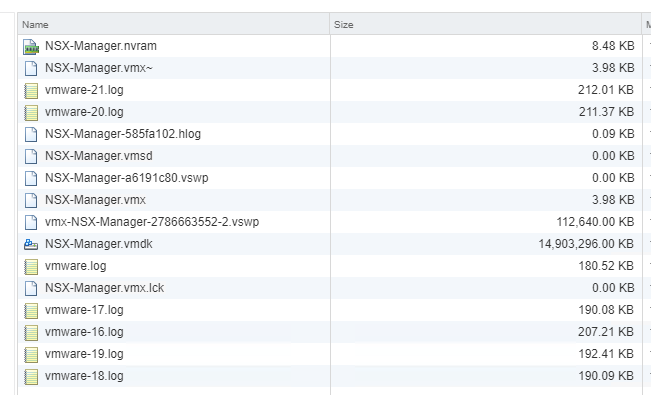Click the NSX-Manager.vmdk disk icon
This screenshot has width=651, height=395.
(x=31, y=244)
